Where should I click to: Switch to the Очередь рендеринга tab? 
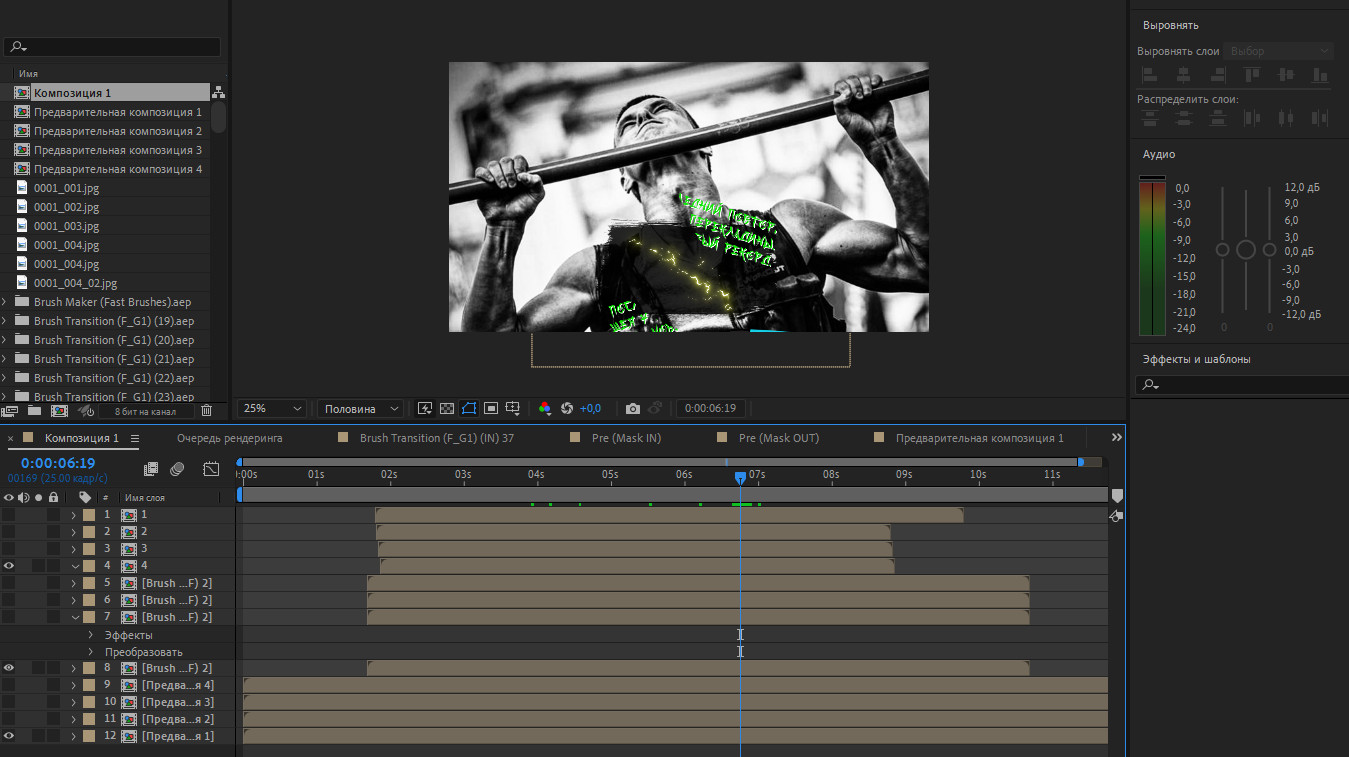[229, 438]
